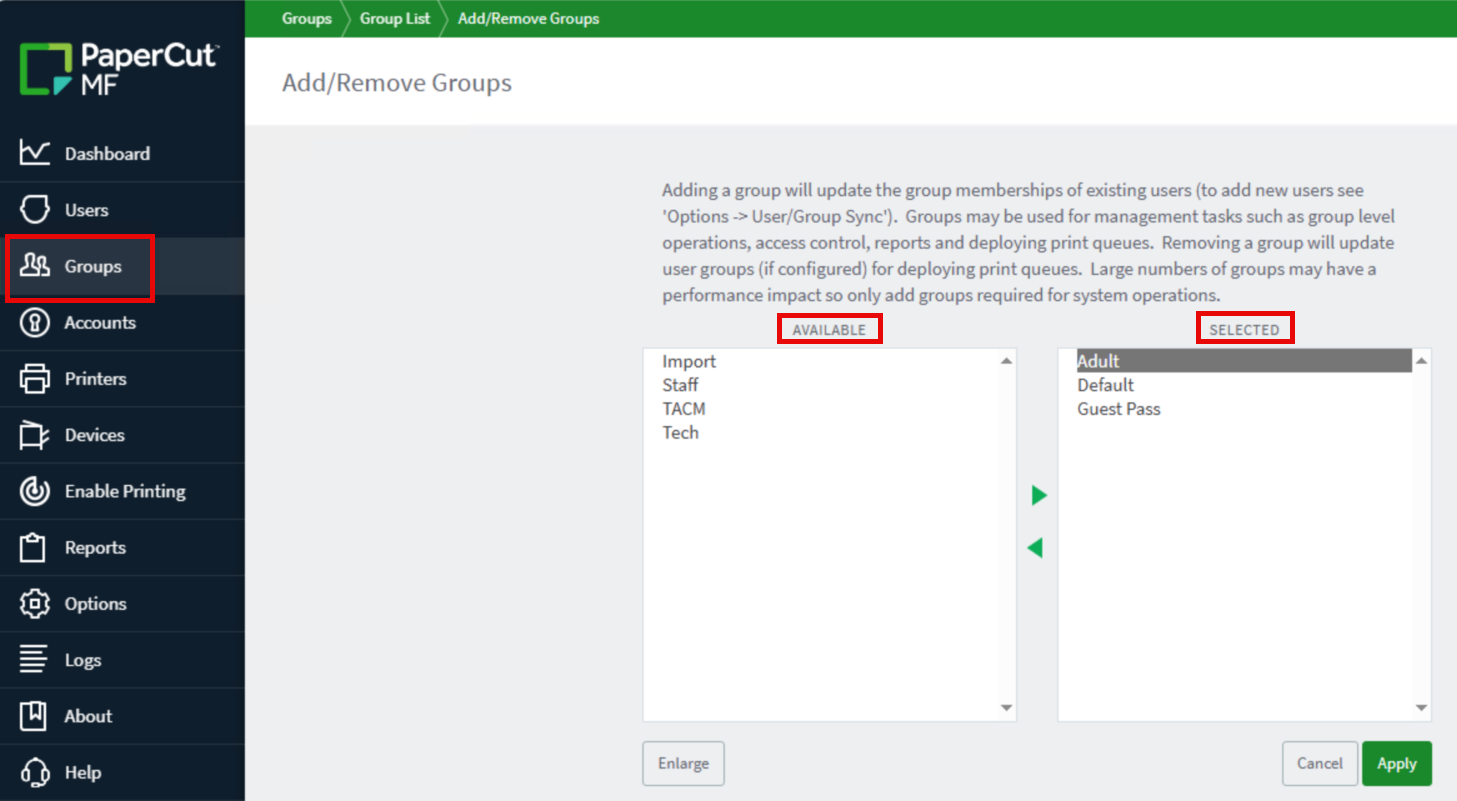Open the Options section
Screen dimensions: 1457x801
[x=96, y=604]
